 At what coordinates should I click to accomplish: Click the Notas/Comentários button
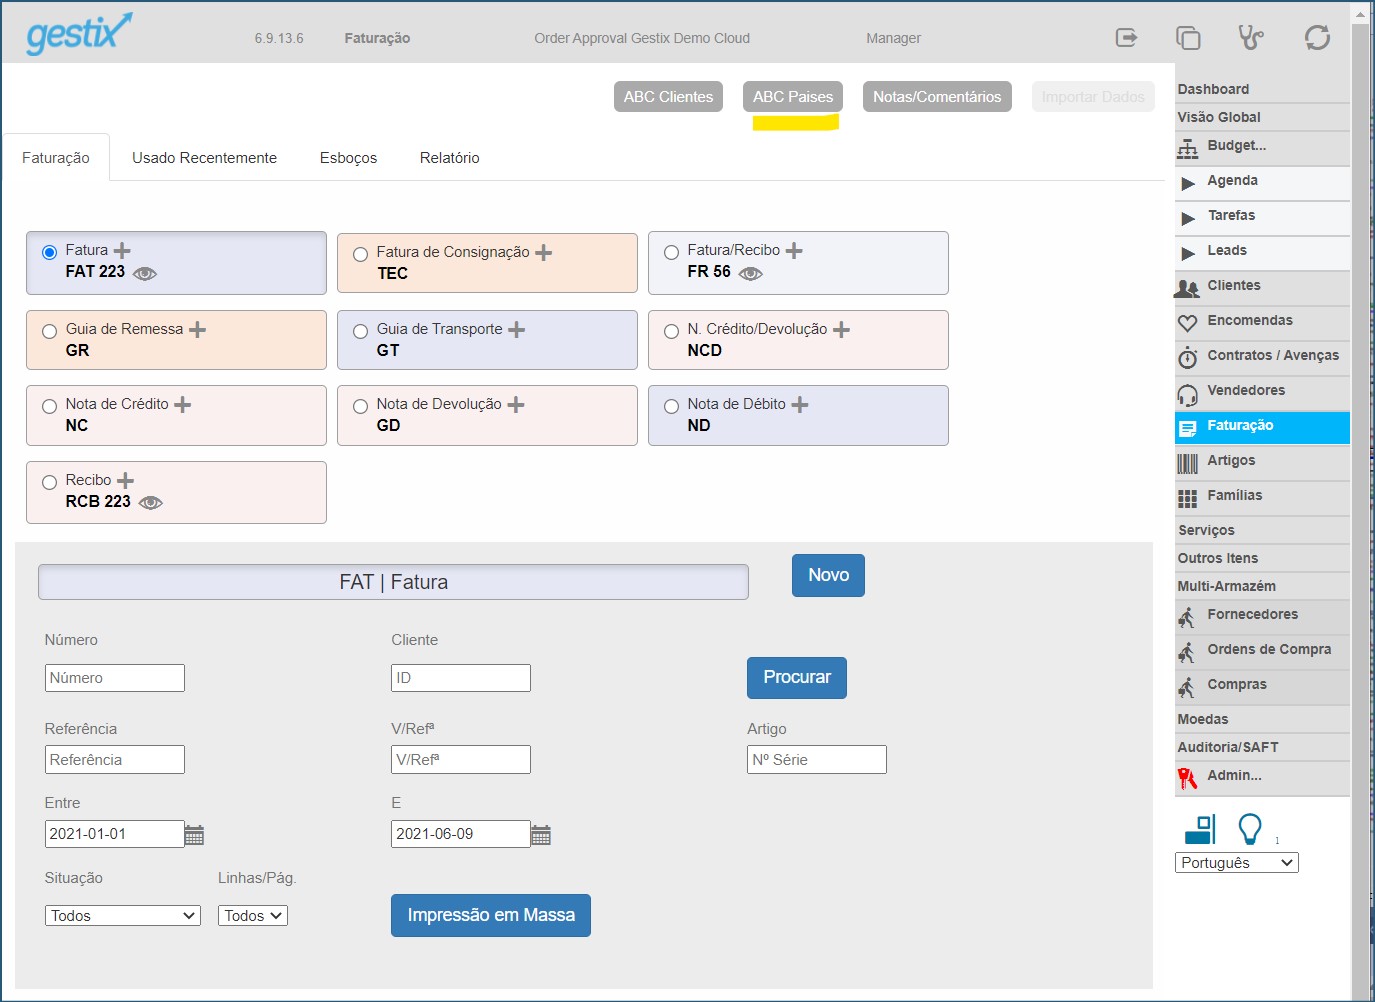pyautogui.click(x=937, y=97)
